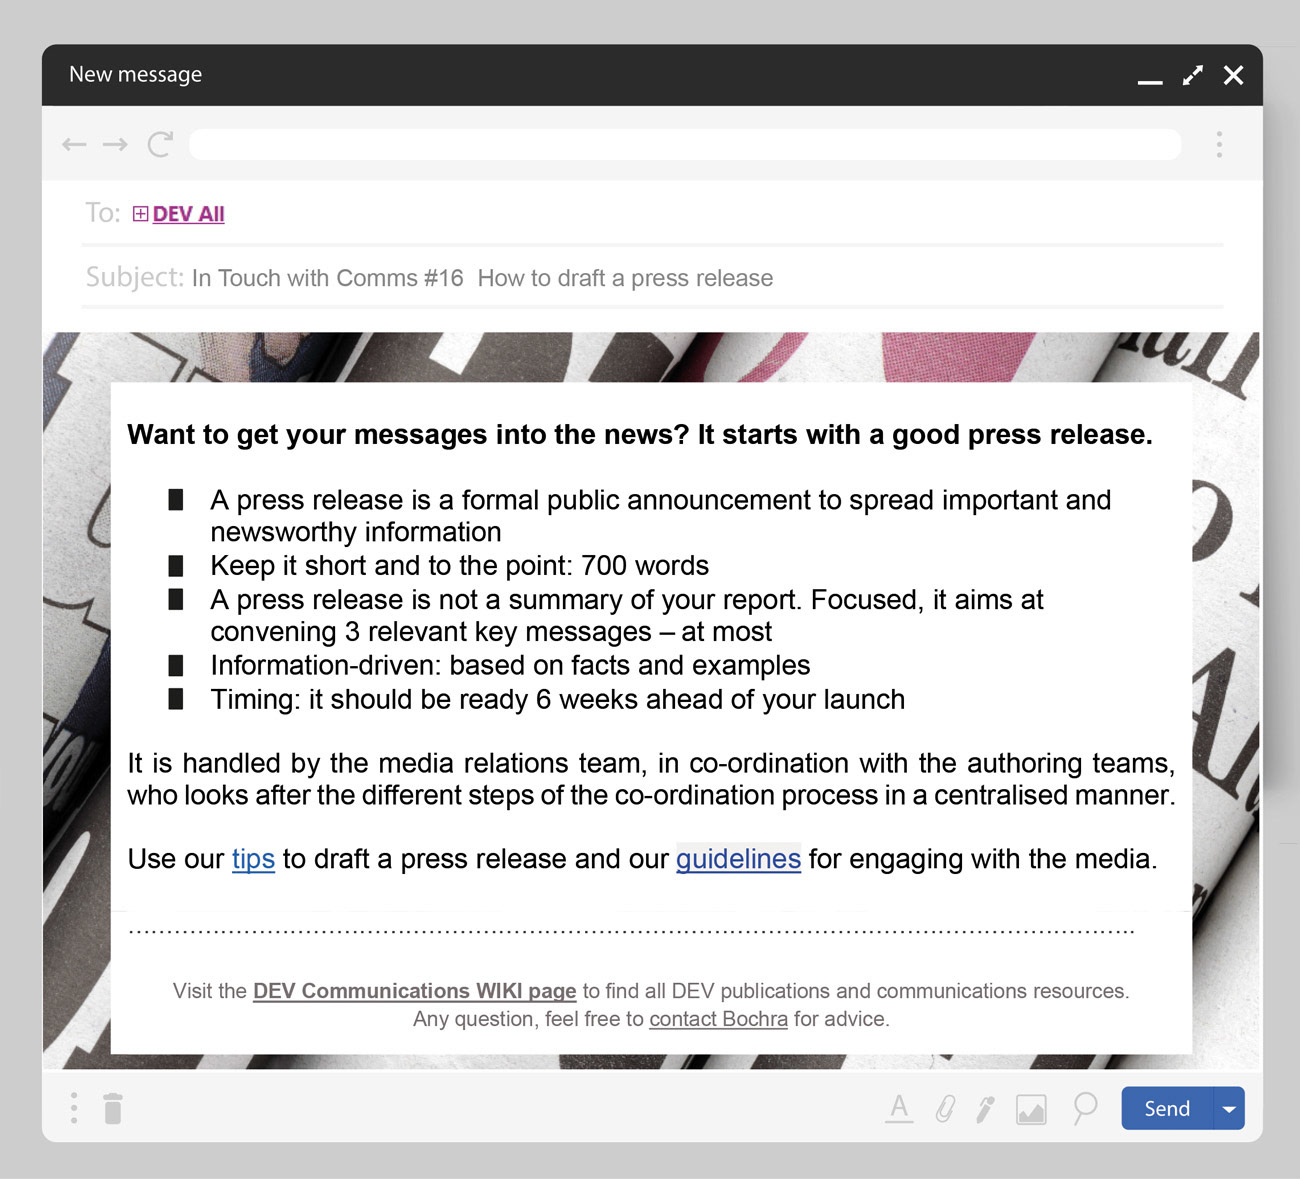Pop out the message to full view
Image resolution: width=1300 pixels, height=1179 pixels.
pos(1192,75)
